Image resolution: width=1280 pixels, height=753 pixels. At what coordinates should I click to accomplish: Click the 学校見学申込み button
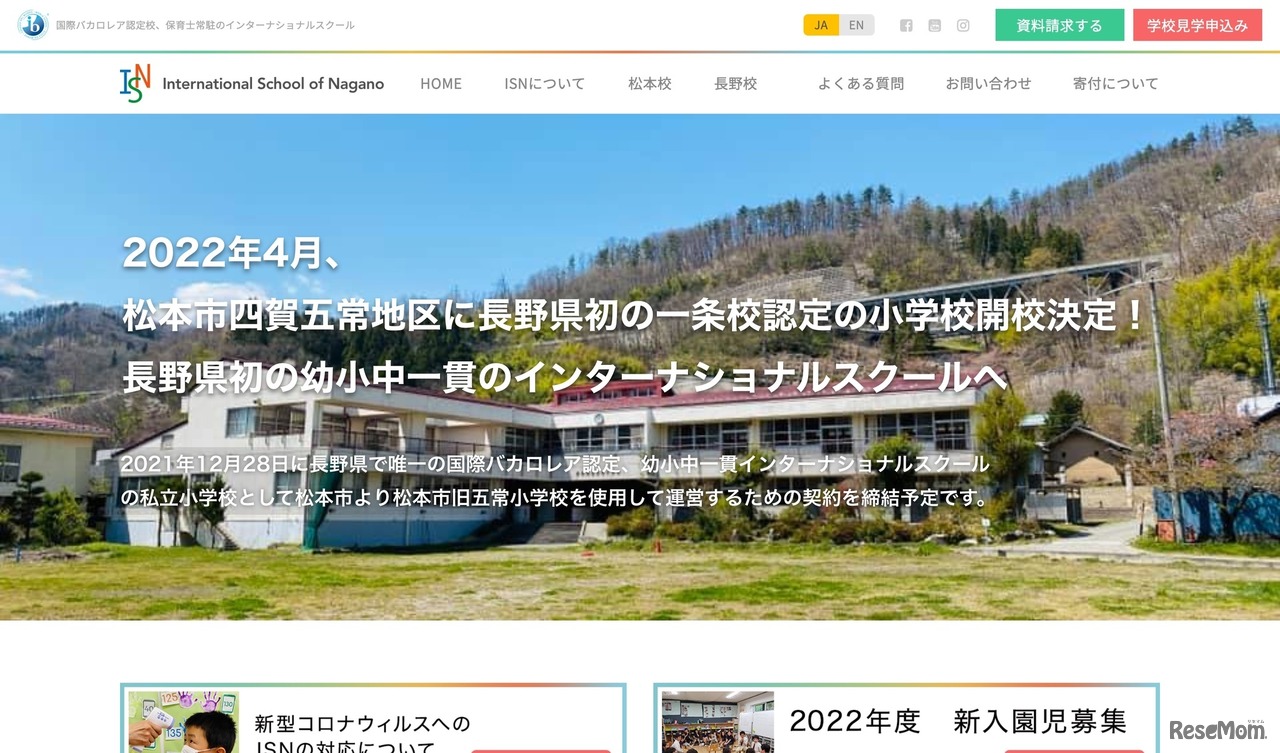click(x=1197, y=25)
